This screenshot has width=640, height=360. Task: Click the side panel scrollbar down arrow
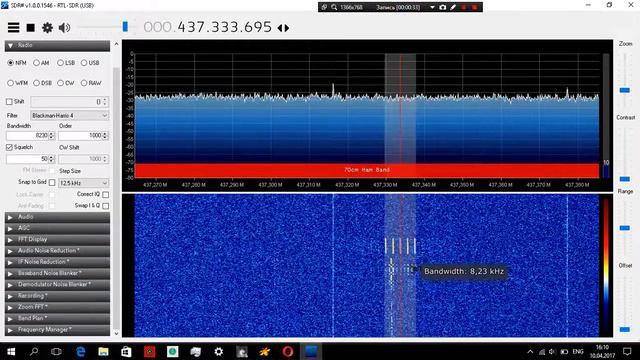(116, 333)
